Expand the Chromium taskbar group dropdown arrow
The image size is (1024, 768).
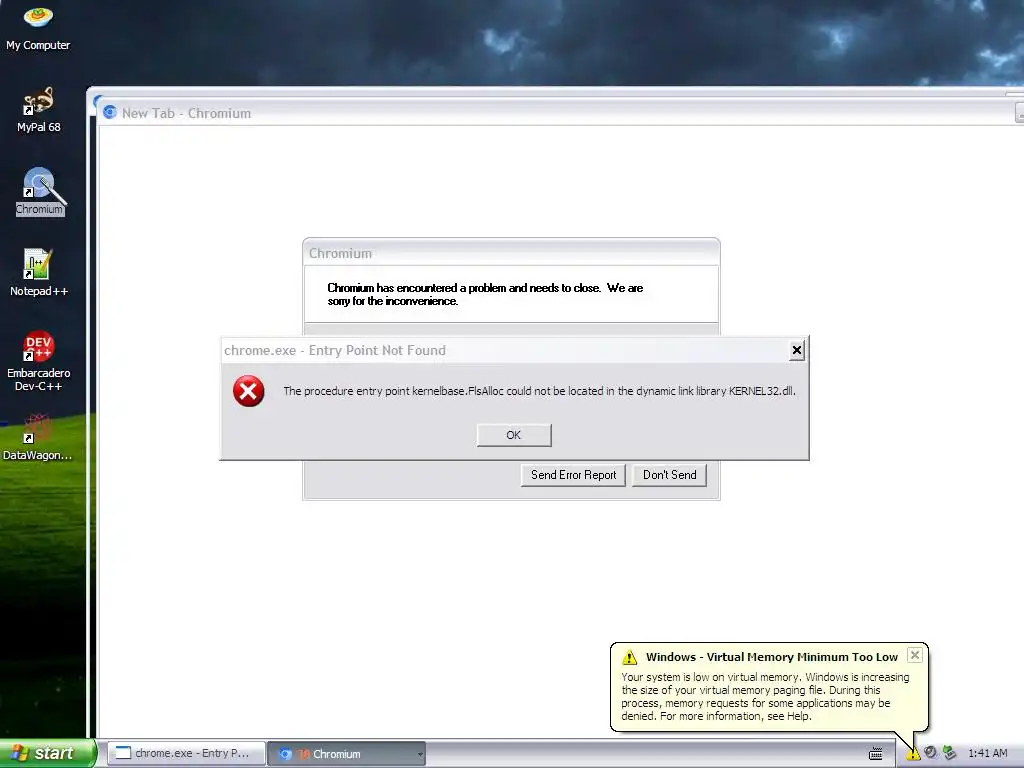[420, 754]
